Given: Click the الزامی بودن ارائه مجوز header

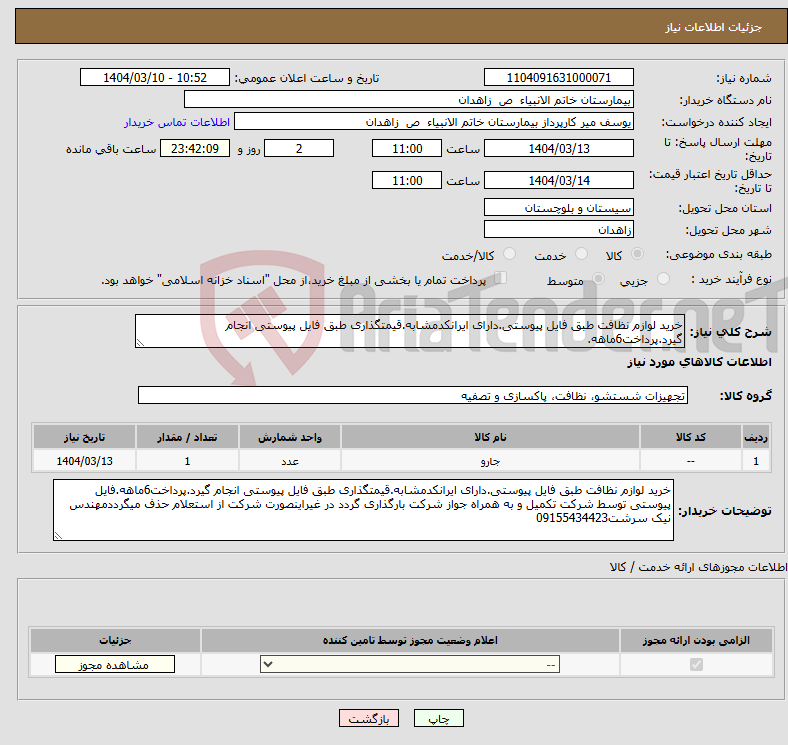Looking at the screenshot, I should pyautogui.click(x=696, y=640).
